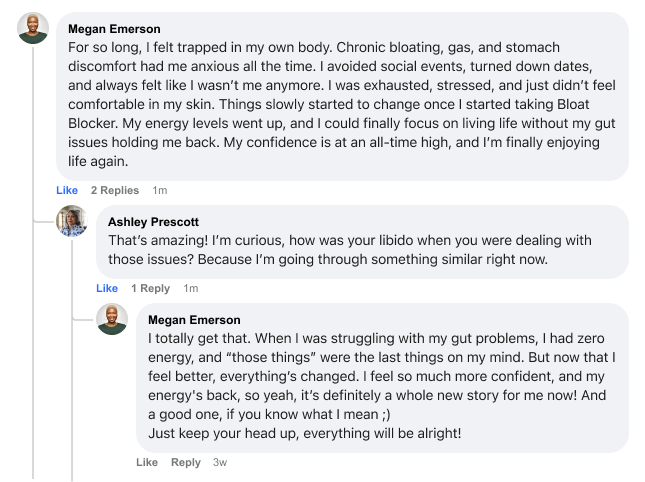This screenshot has height=482, width=645.
Task: Open Megan Emerson's avatar on nested reply
Action: 112,319
